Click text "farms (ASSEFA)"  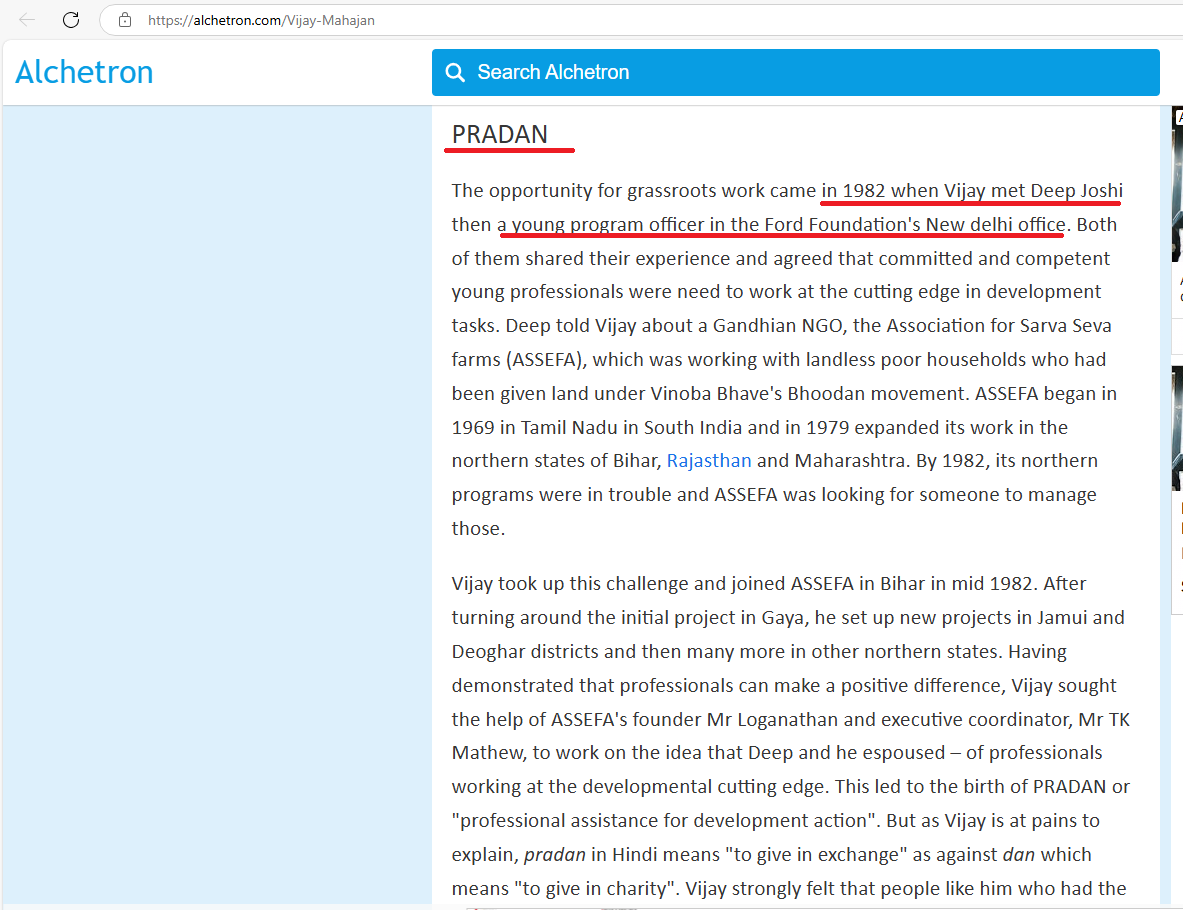pyautogui.click(x=518, y=360)
